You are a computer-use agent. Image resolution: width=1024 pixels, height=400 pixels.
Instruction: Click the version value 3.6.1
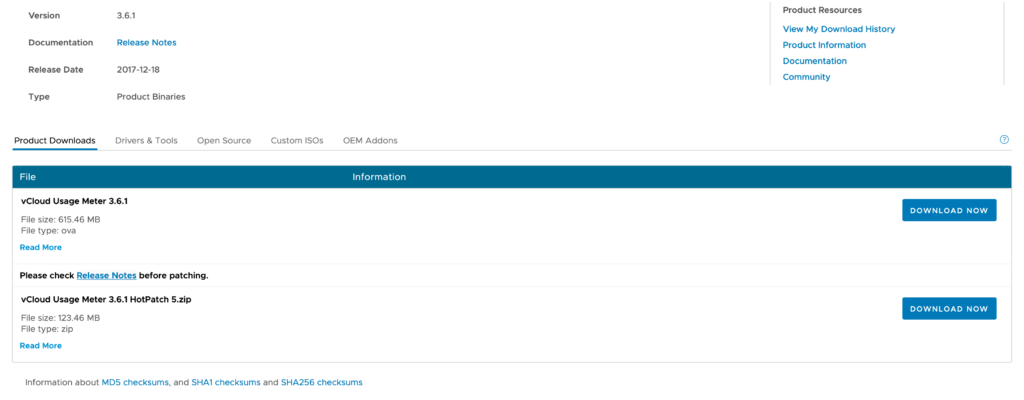coord(126,15)
